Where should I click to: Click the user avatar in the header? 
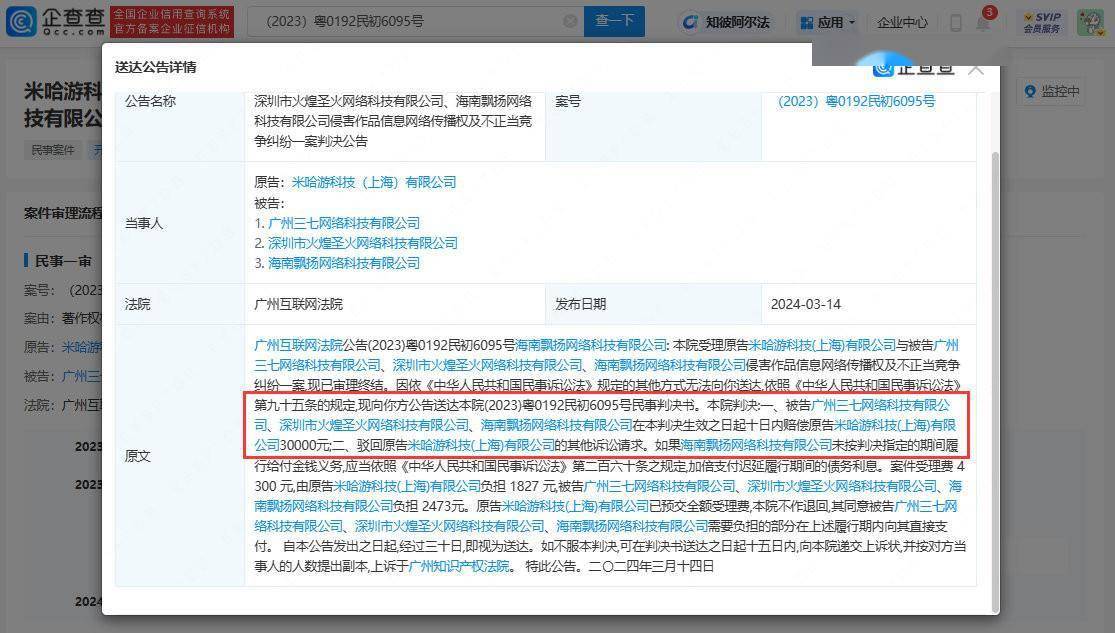click(x=1090, y=22)
